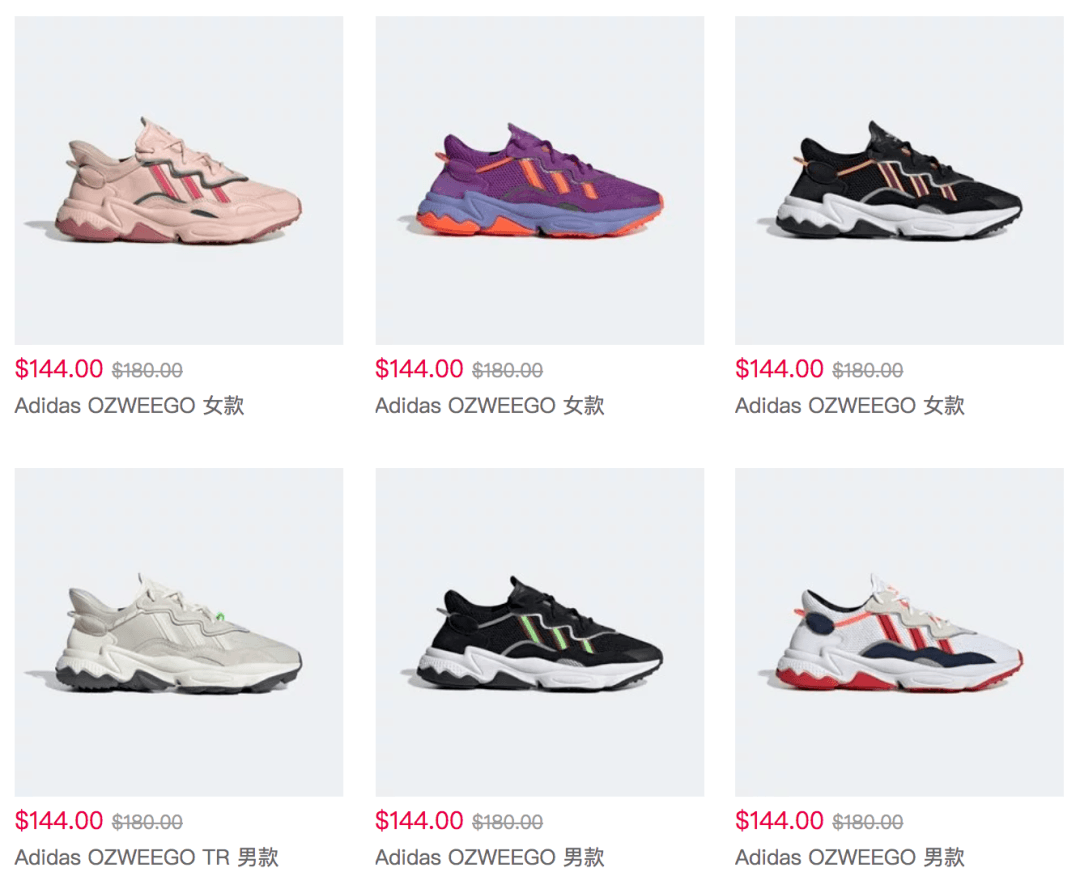Screen dimensions: 1080x889
Task: Click the title under the pink shoe
Action: pyautogui.click(x=129, y=406)
